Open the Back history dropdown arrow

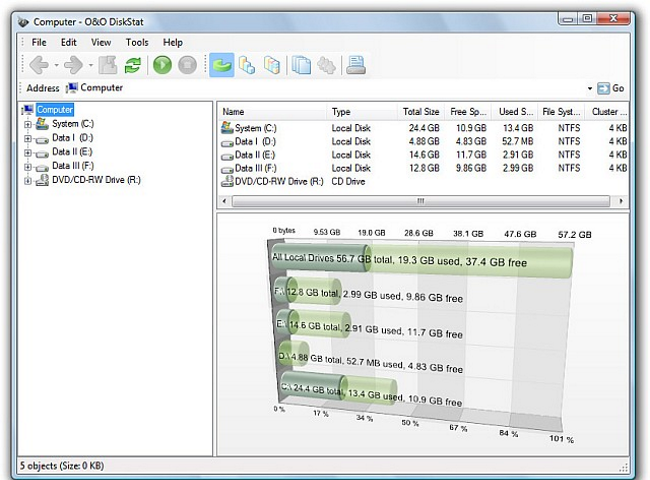(56, 65)
